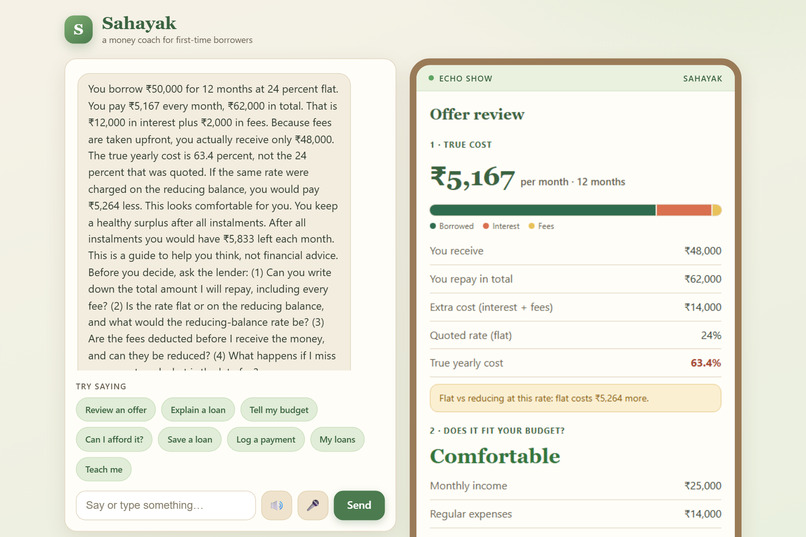
Task: Click the Send button
Action: (359, 505)
